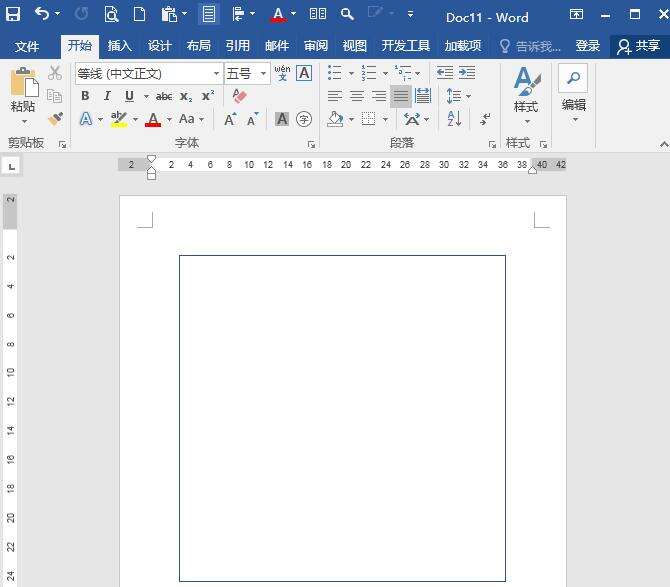Click the Save icon in quick access toolbar
The height and width of the screenshot is (587, 670).
13,15
